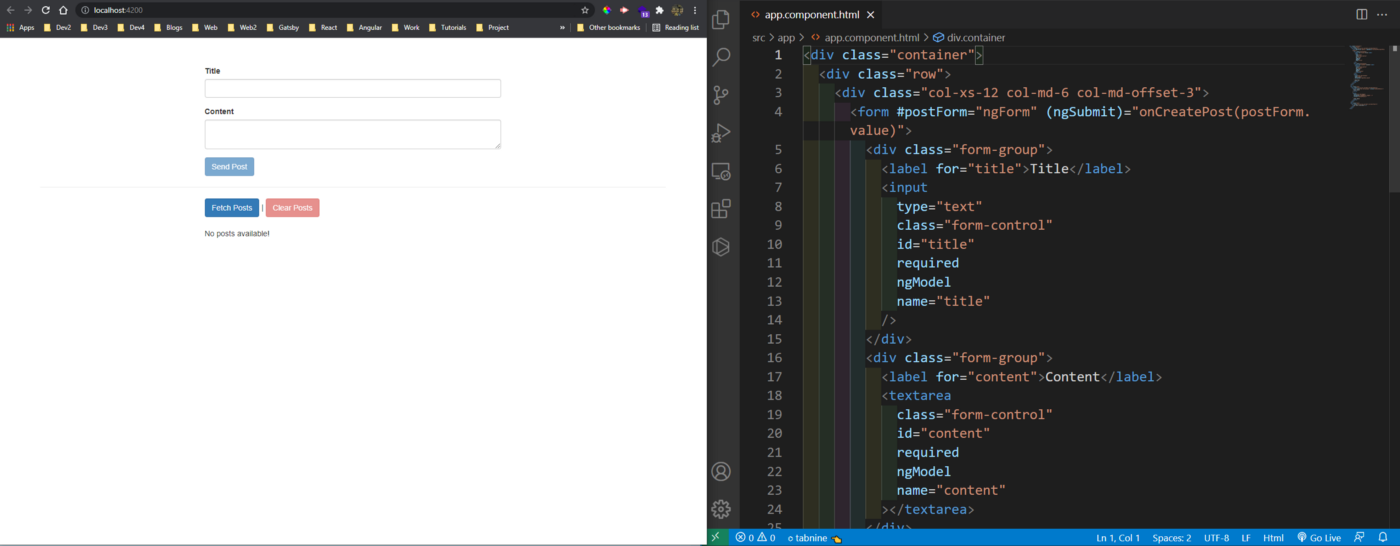Viewport: 1400px width, 546px height.
Task: Open the Blogs bookmark folder
Action: click(168, 27)
